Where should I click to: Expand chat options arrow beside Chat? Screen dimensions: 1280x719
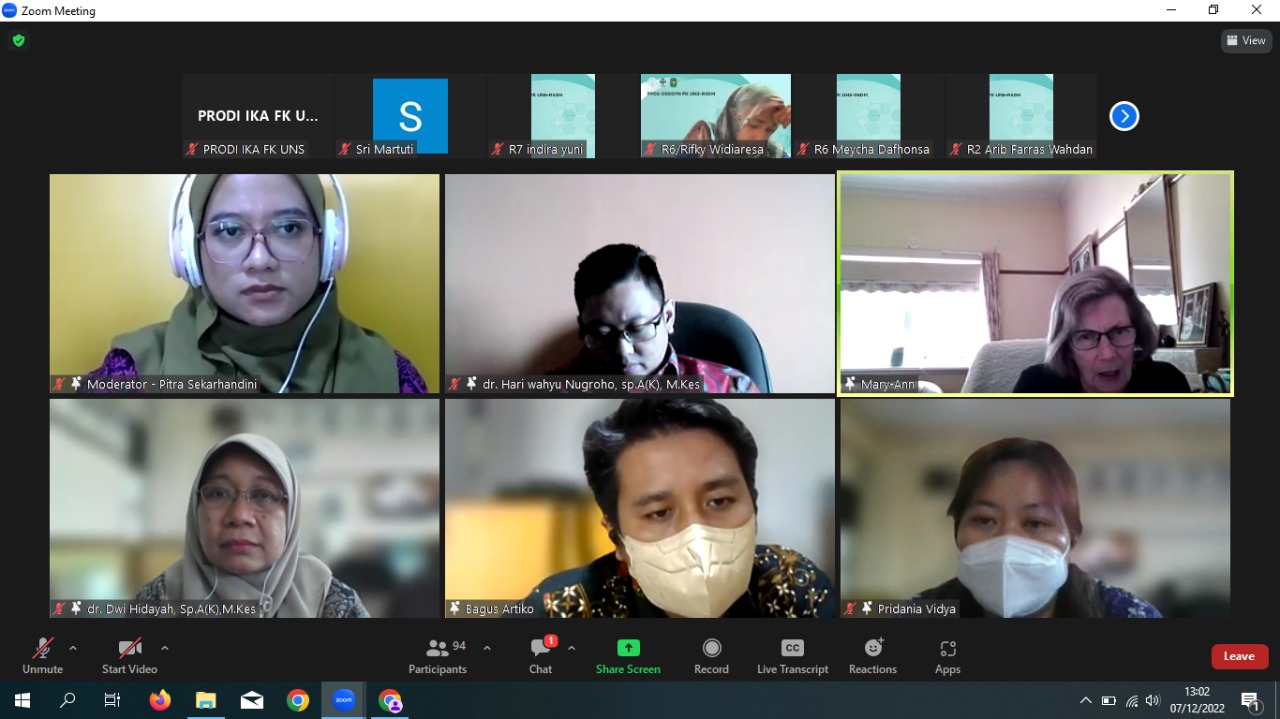click(571, 648)
